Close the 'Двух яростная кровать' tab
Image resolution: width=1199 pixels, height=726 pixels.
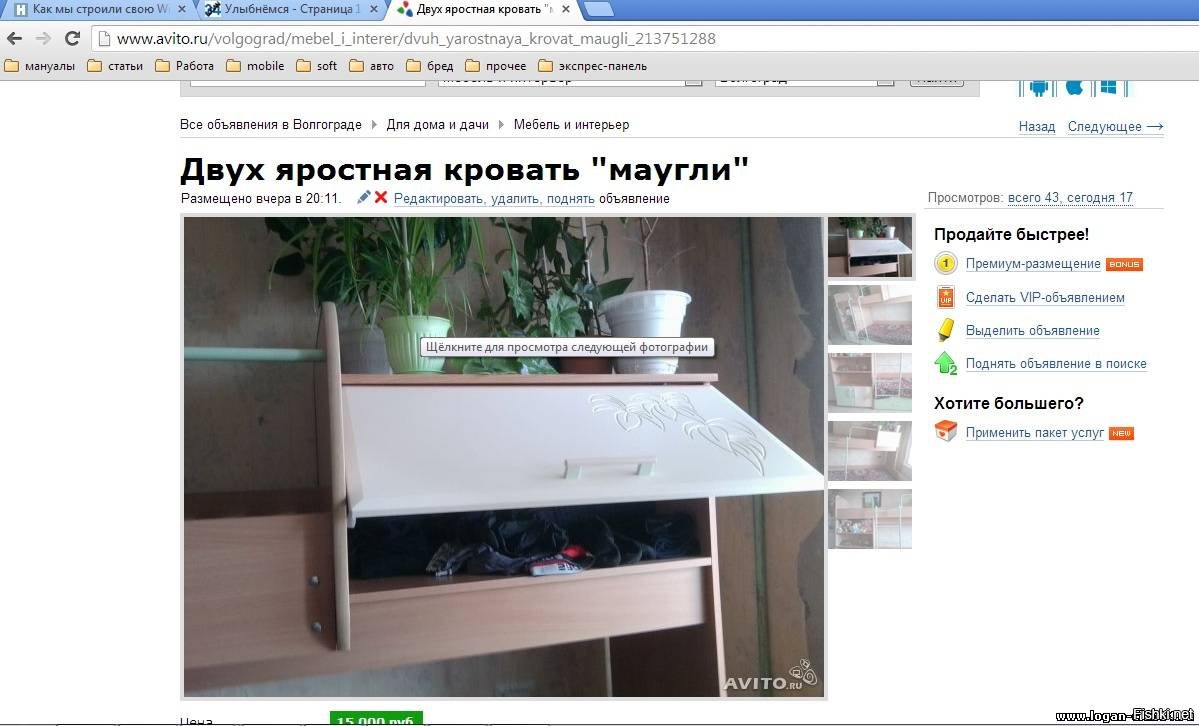click(565, 9)
